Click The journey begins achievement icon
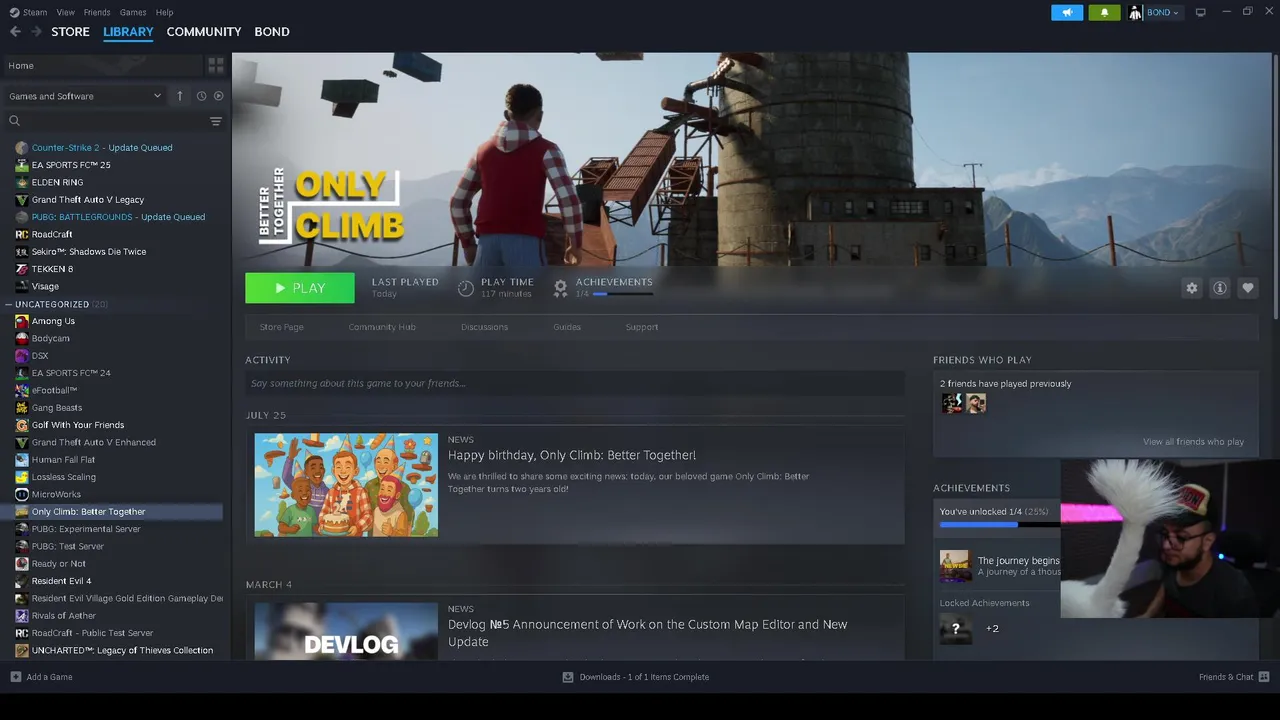The image size is (1280, 720). point(955,566)
